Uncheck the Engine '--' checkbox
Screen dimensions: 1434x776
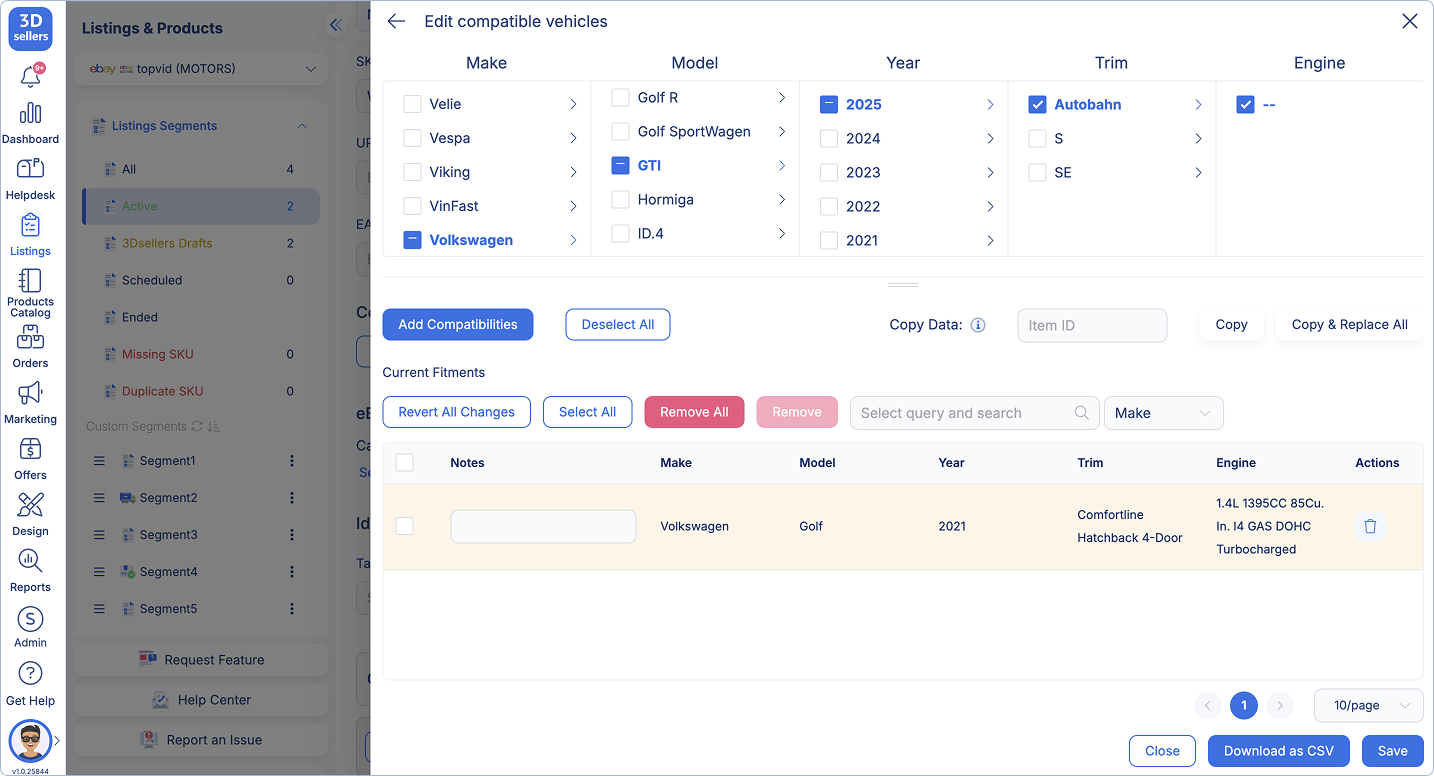pos(1245,104)
